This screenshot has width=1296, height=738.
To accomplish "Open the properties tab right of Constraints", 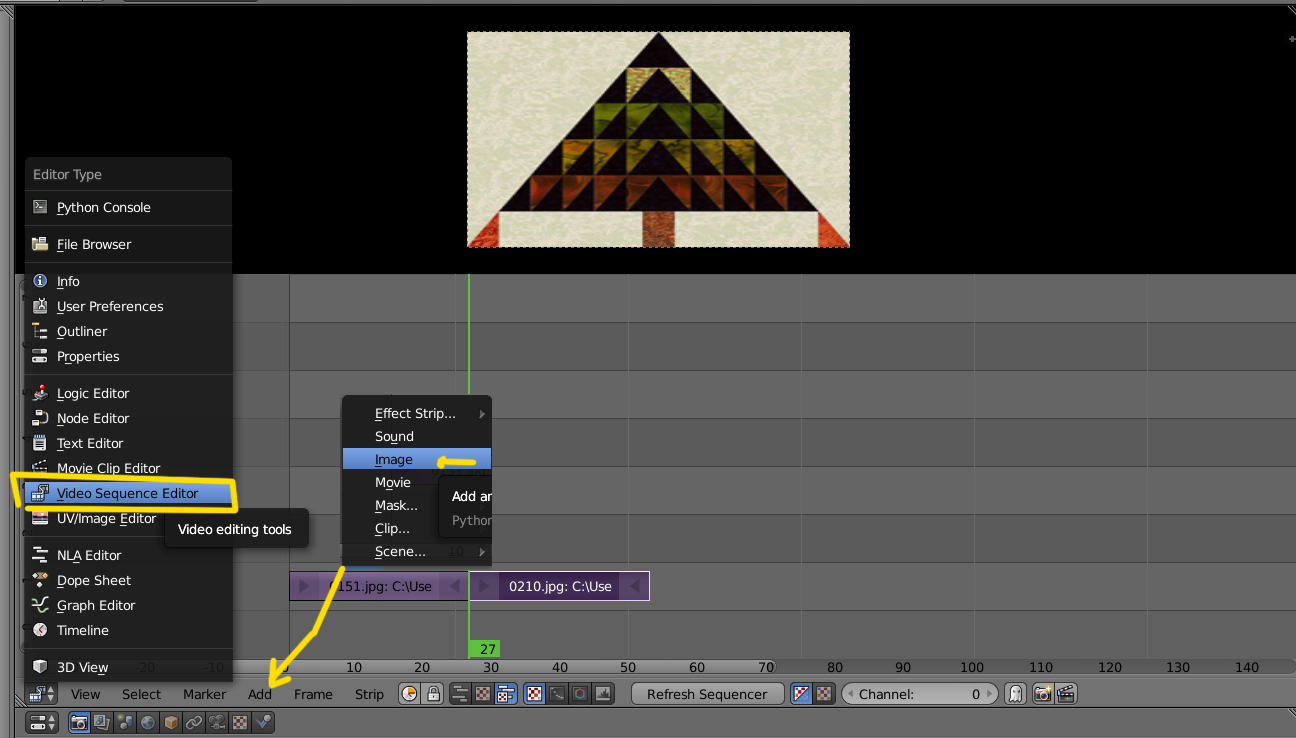I will coord(217,722).
